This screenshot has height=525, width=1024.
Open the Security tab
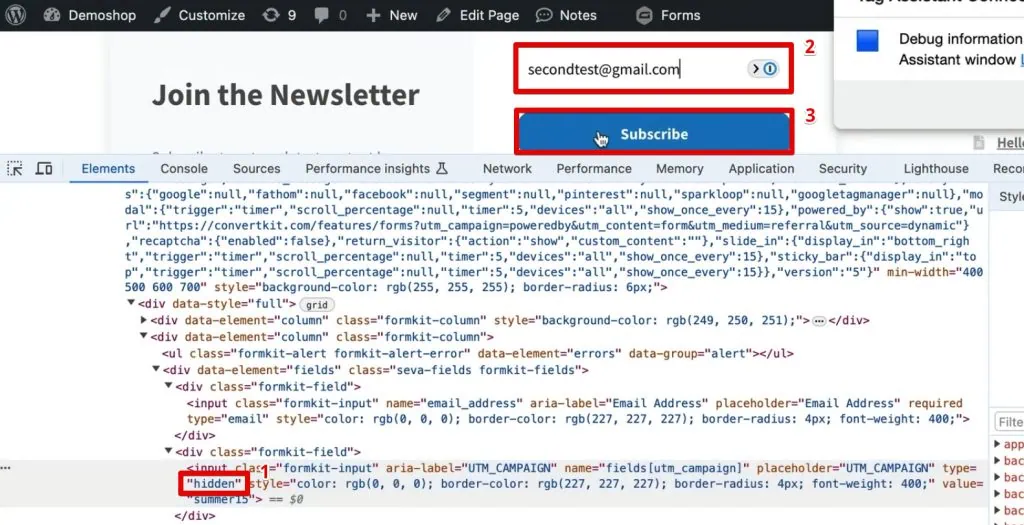(x=842, y=168)
